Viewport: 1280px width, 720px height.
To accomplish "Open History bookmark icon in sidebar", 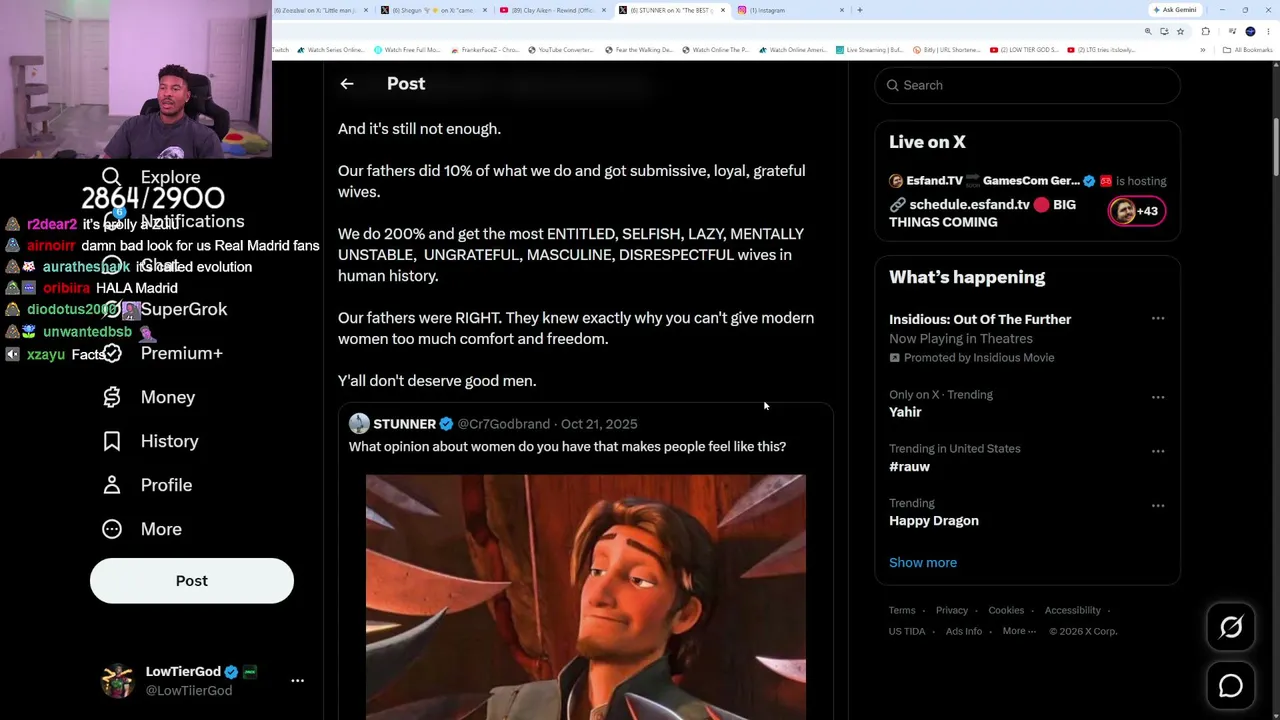I will click(x=112, y=441).
